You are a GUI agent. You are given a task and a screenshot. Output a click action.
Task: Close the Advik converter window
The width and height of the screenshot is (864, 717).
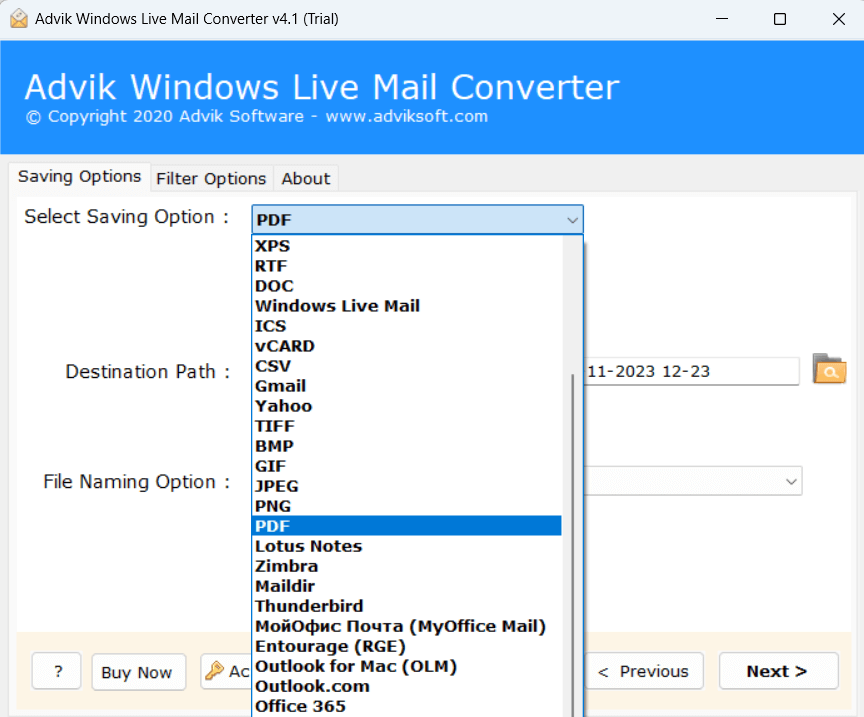click(838, 19)
